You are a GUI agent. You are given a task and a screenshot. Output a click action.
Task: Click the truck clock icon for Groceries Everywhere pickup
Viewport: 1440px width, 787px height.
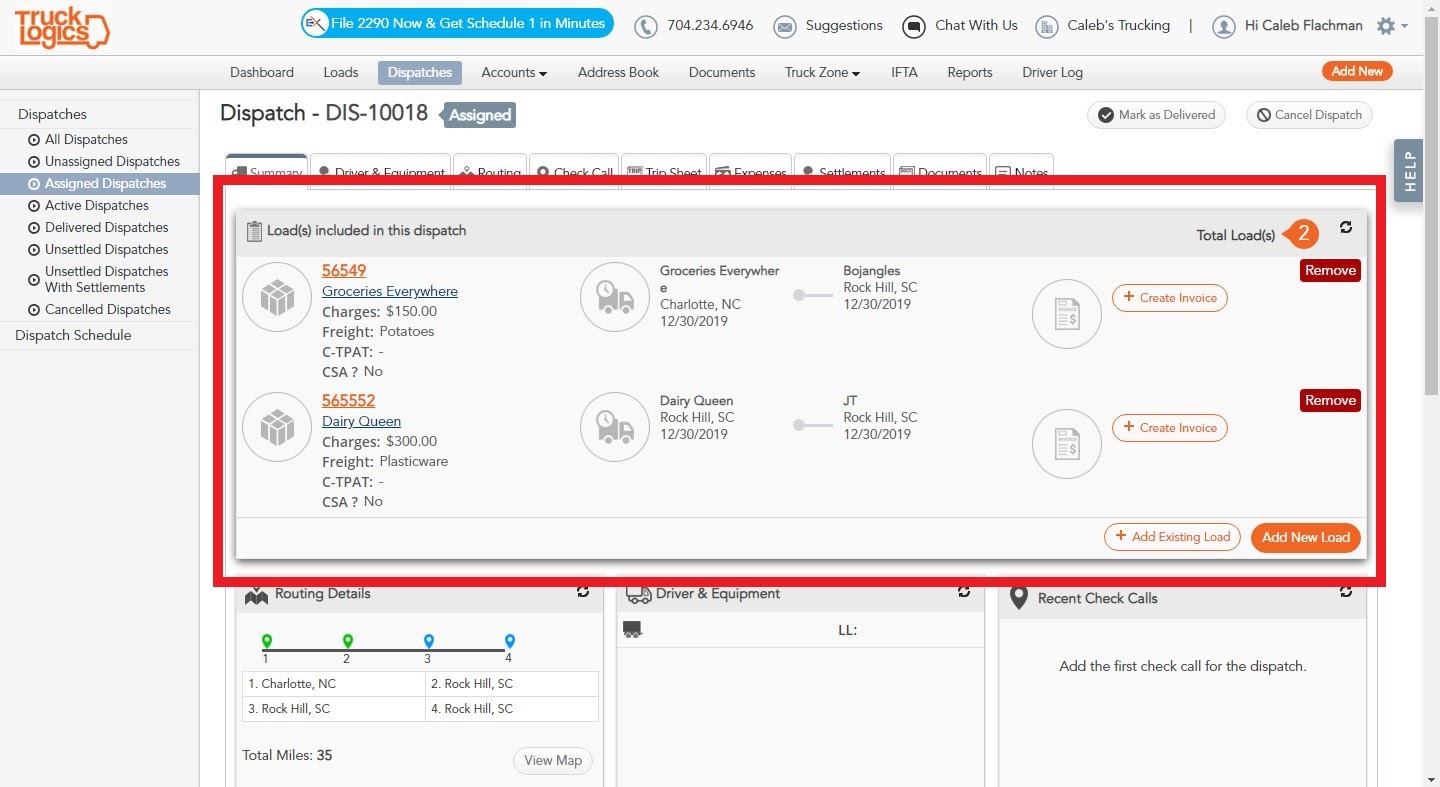point(615,297)
